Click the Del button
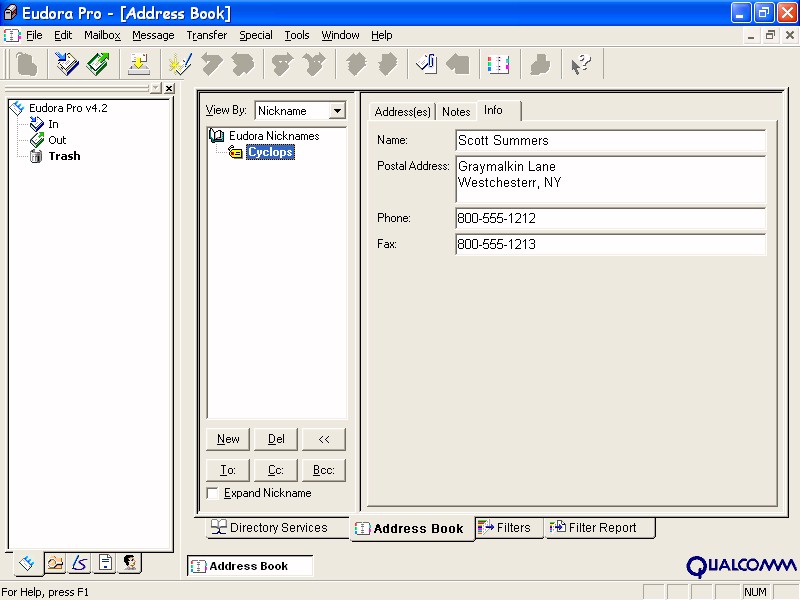 point(276,439)
